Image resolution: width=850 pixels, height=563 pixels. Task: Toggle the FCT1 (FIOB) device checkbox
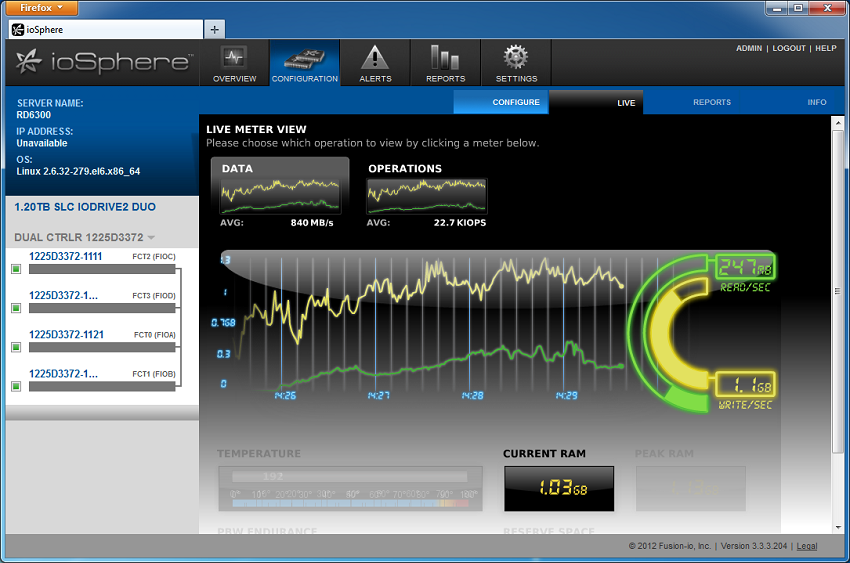(x=16, y=386)
